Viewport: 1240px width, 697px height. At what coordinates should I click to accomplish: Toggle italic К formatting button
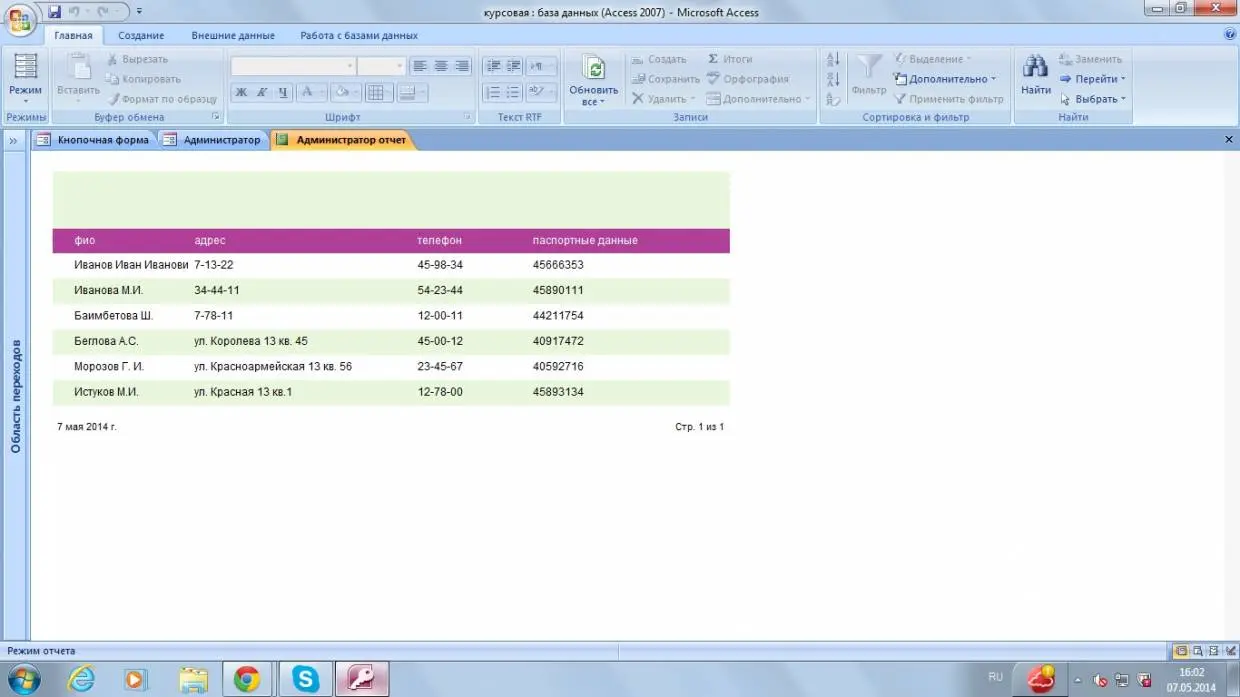click(x=262, y=93)
